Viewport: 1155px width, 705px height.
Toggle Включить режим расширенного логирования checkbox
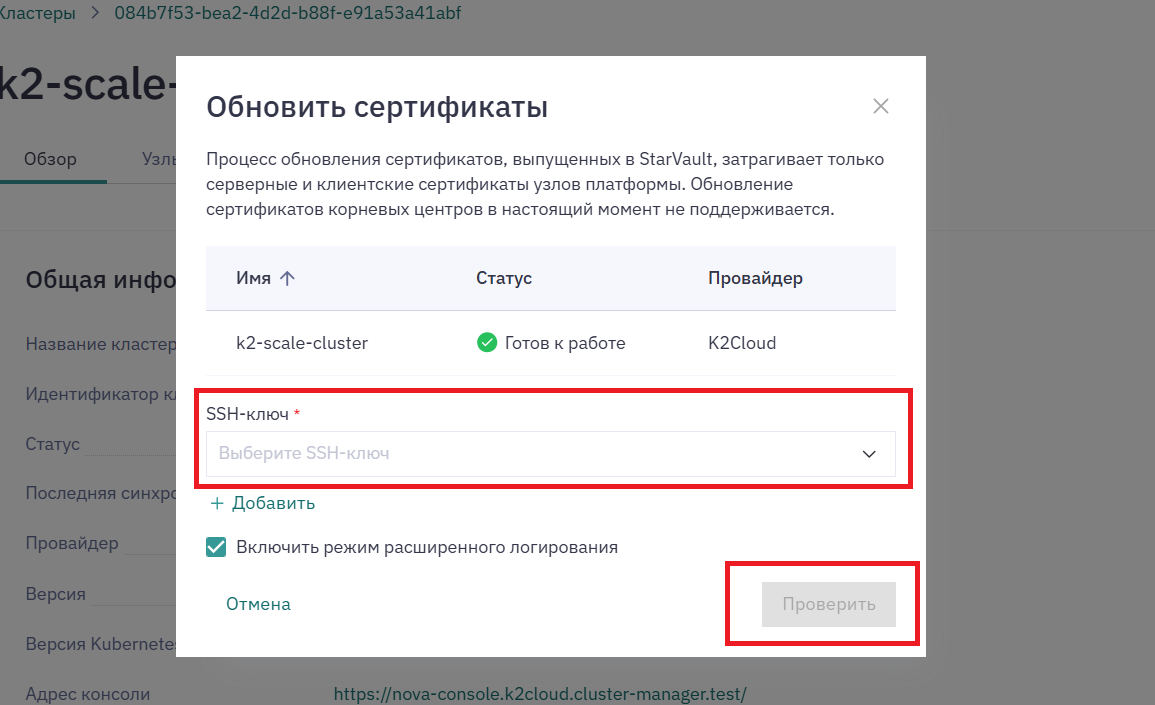coord(216,547)
